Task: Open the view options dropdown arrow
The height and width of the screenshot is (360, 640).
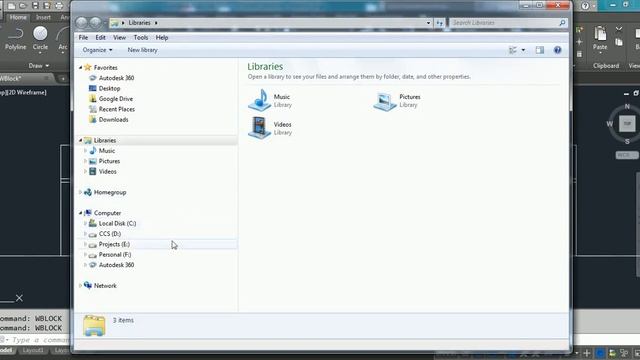Action: click(x=523, y=50)
